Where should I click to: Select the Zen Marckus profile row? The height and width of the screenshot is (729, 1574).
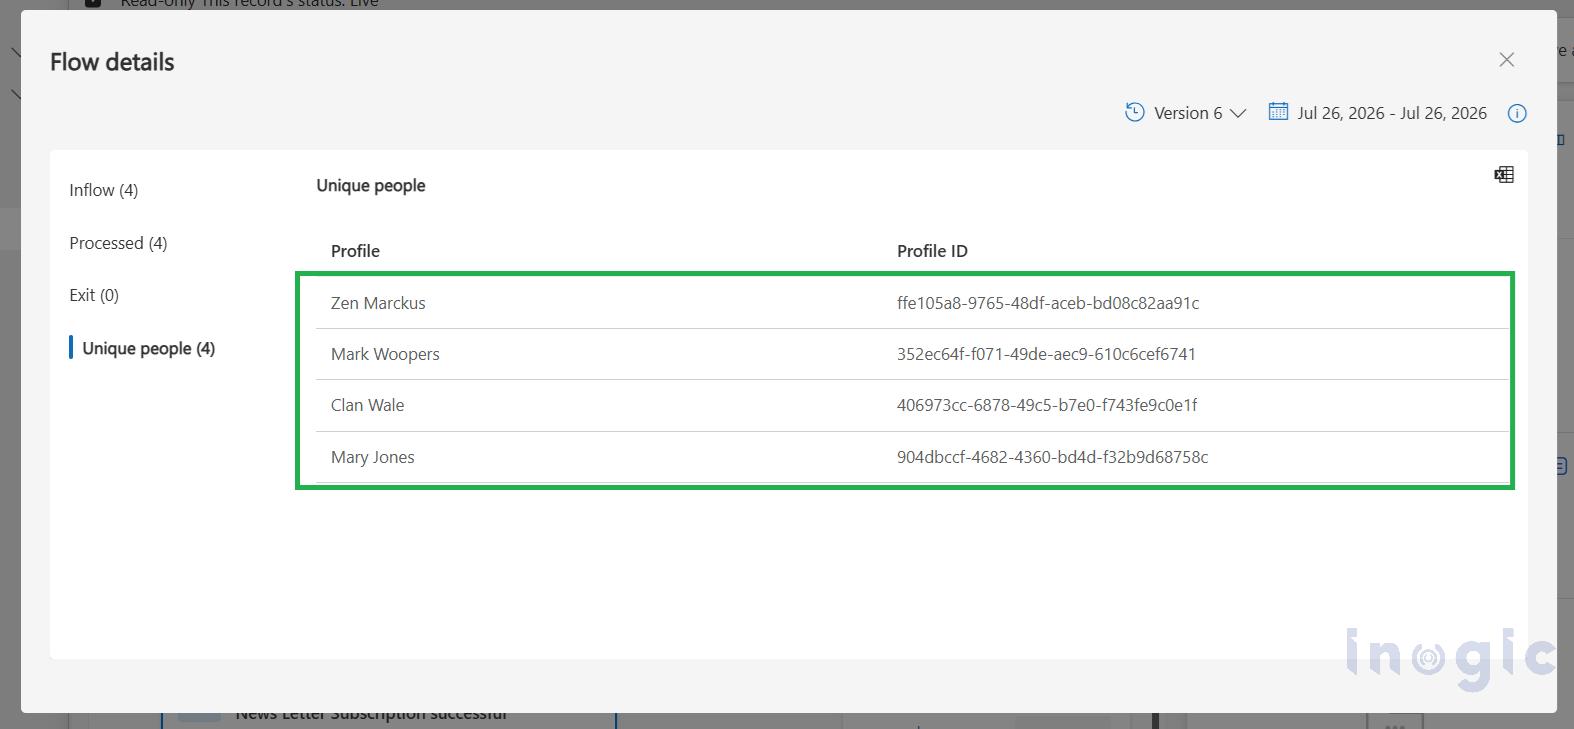(x=912, y=303)
